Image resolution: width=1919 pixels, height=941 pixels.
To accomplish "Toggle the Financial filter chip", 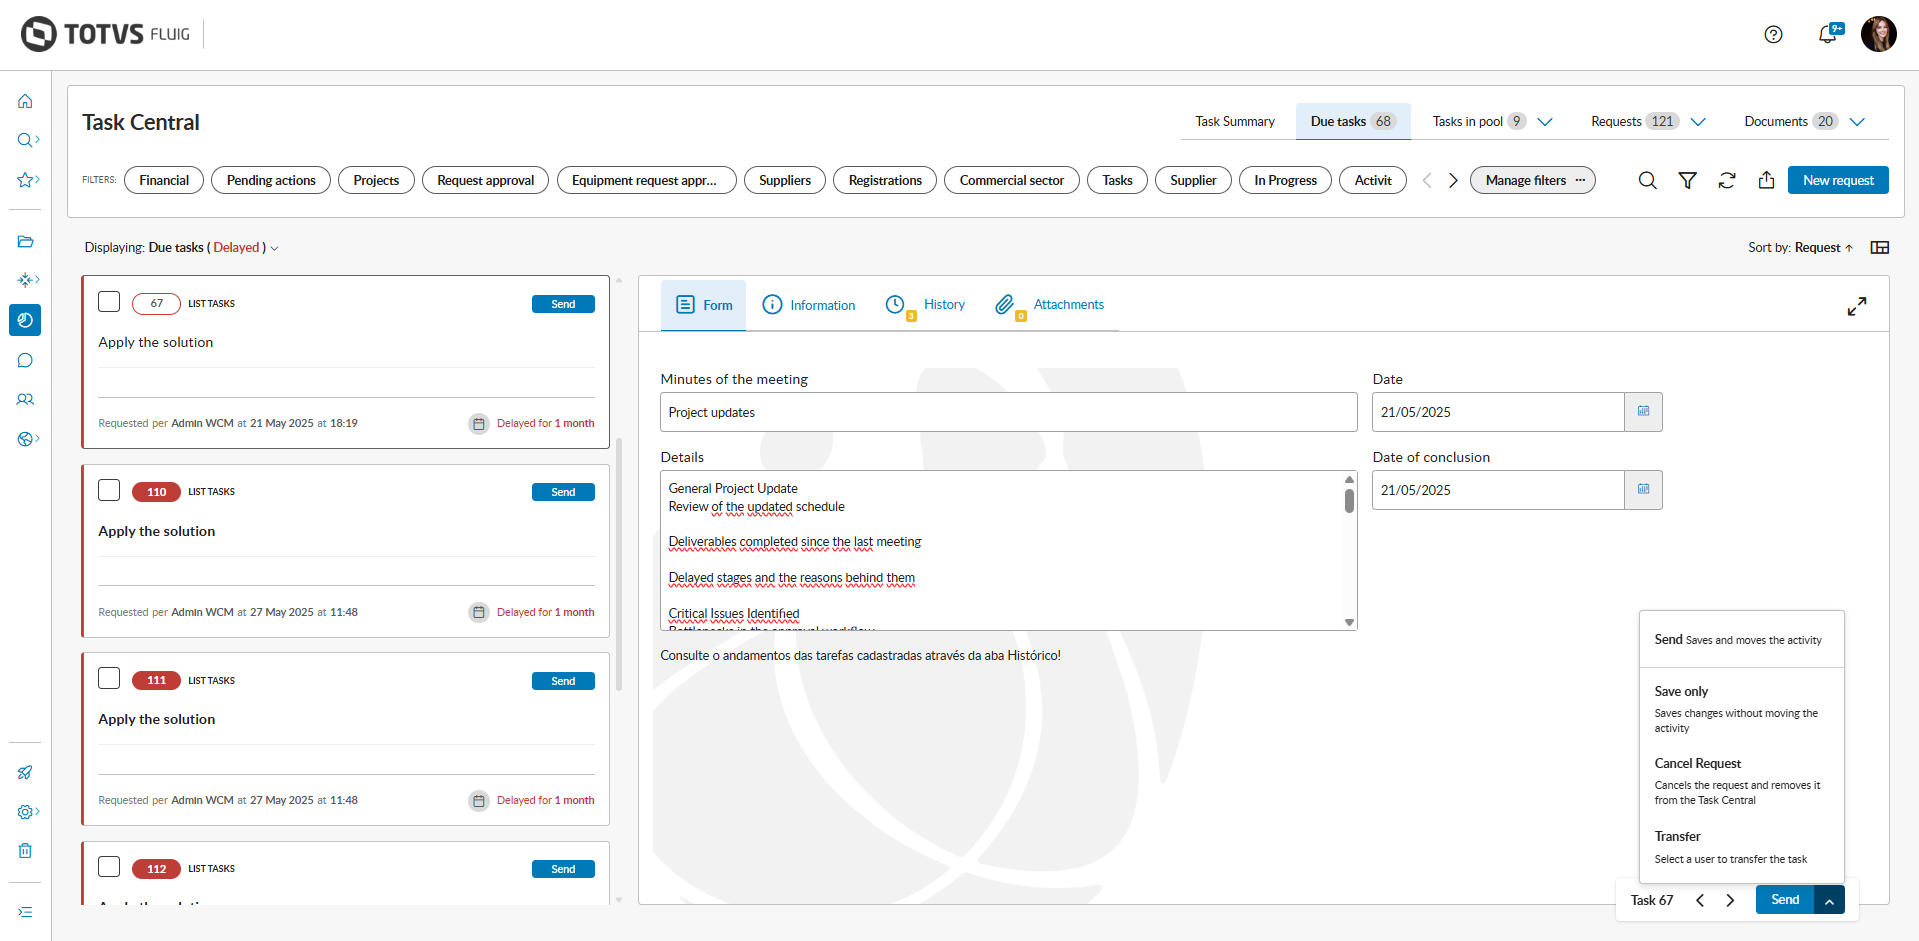I will (164, 180).
